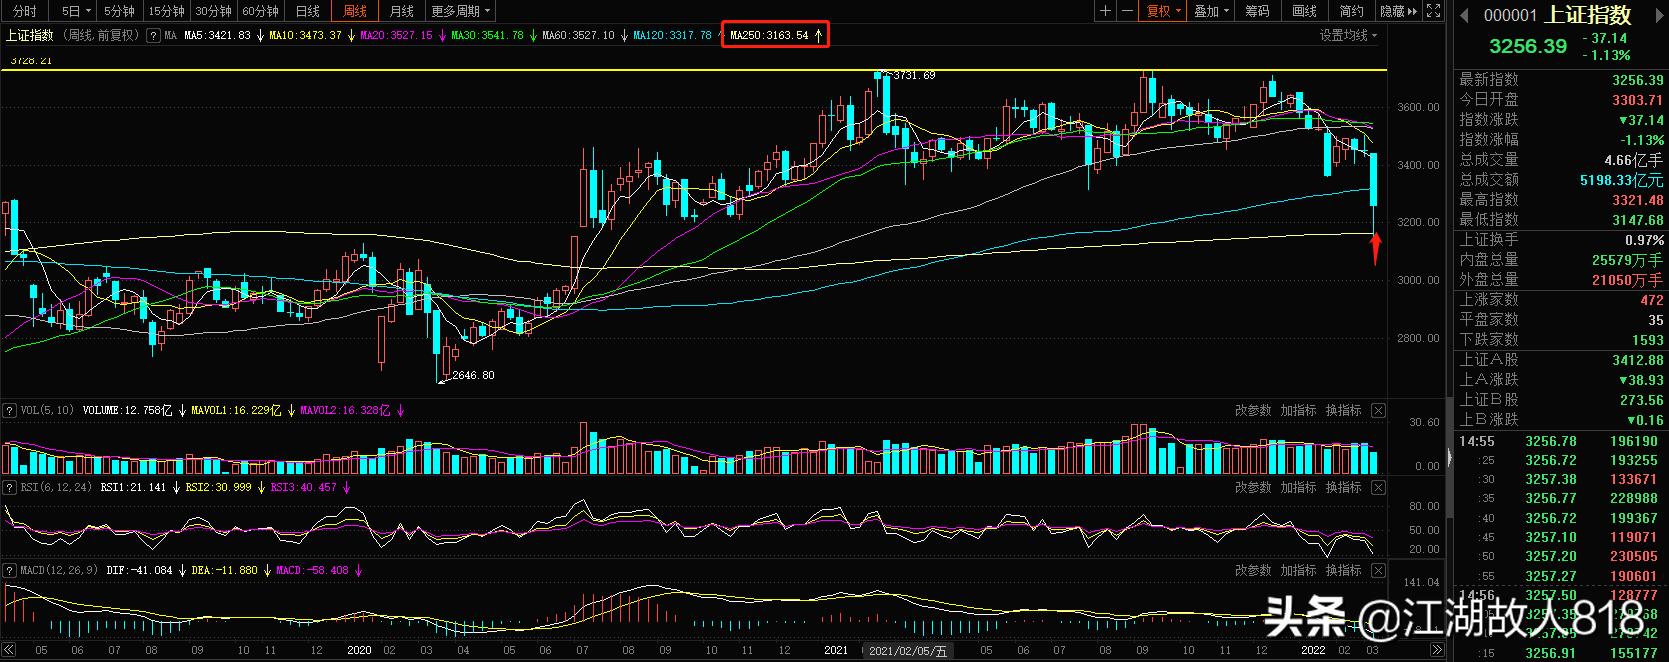Viewport: 1669px width, 662px height.
Task: Switch to 日线 daily chart tab
Action: 308,11
